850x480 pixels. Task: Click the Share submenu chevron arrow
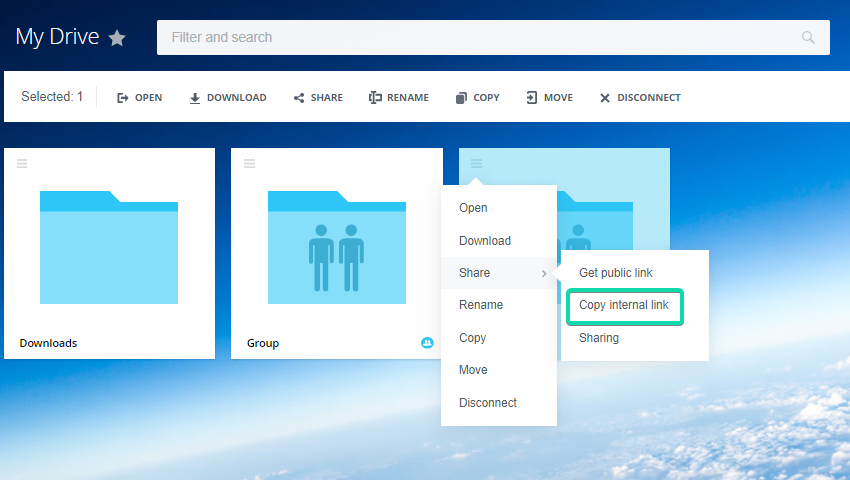[544, 273]
